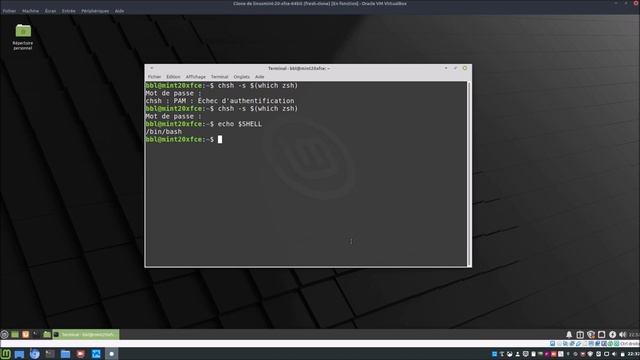Click 'echo $SHELL' command text
640x360 pixels.
click(x=240, y=124)
